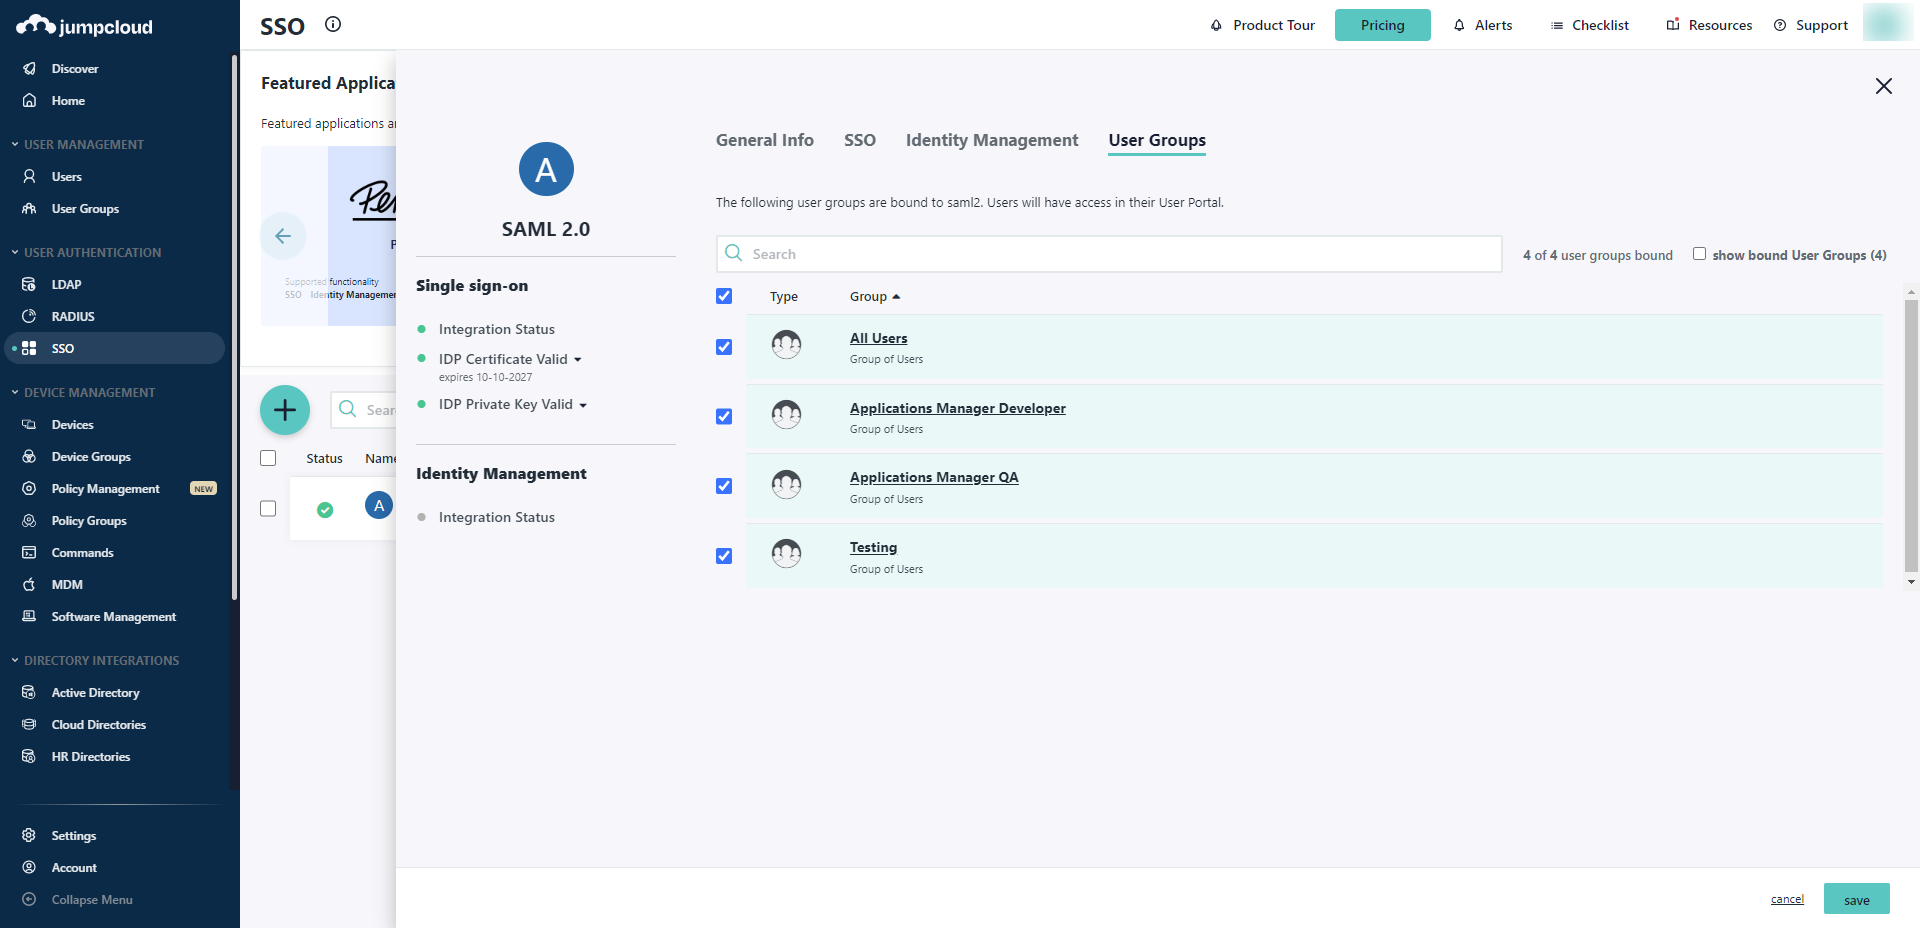Image resolution: width=1920 pixels, height=928 pixels.
Task: Uncheck the All Users group checkbox
Action: coord(724,347)
